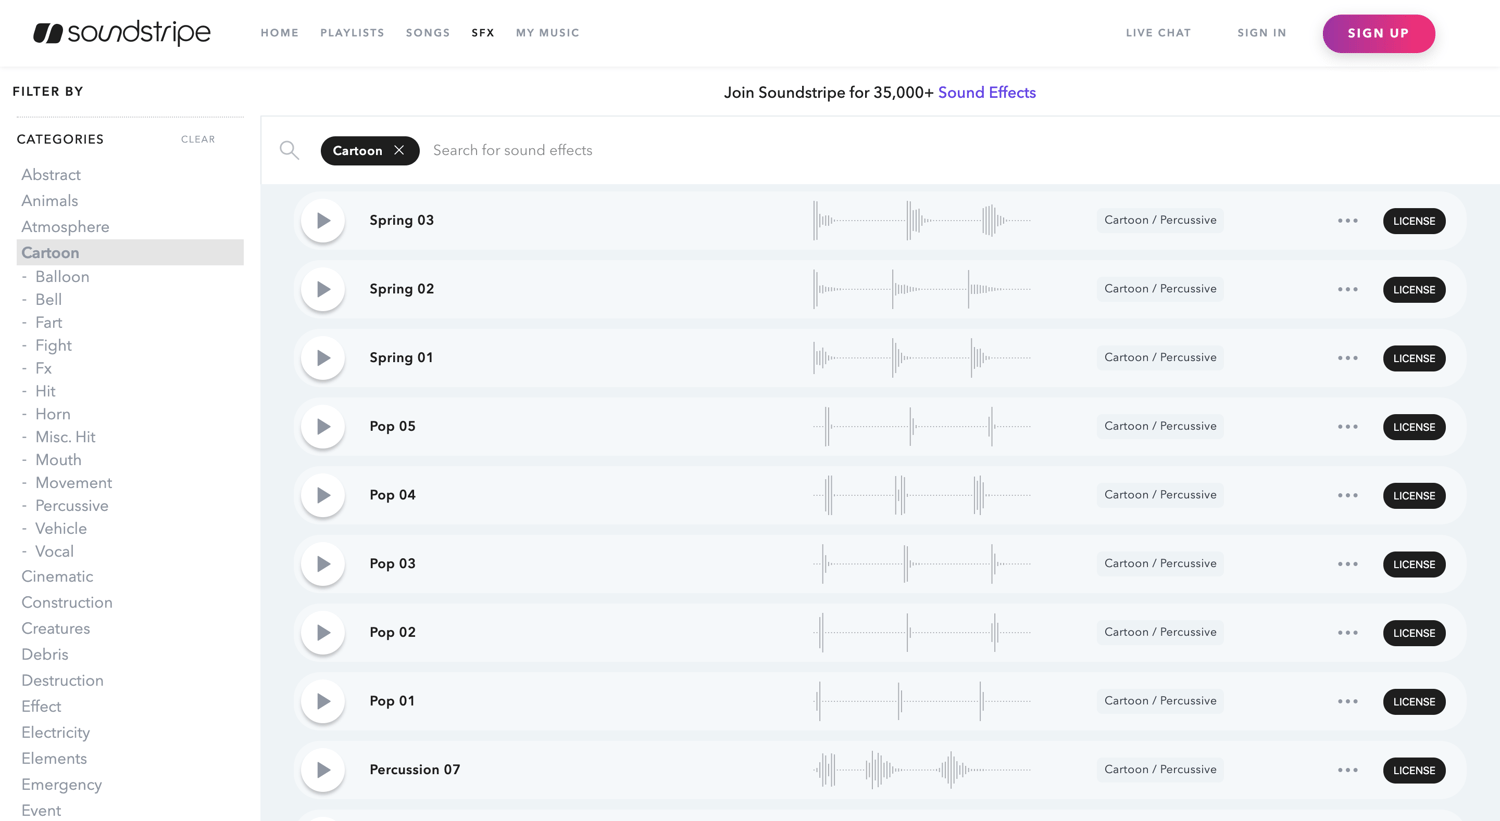Go to the Playlists page
Screen dimensions: 1500x821
[352, 32]
